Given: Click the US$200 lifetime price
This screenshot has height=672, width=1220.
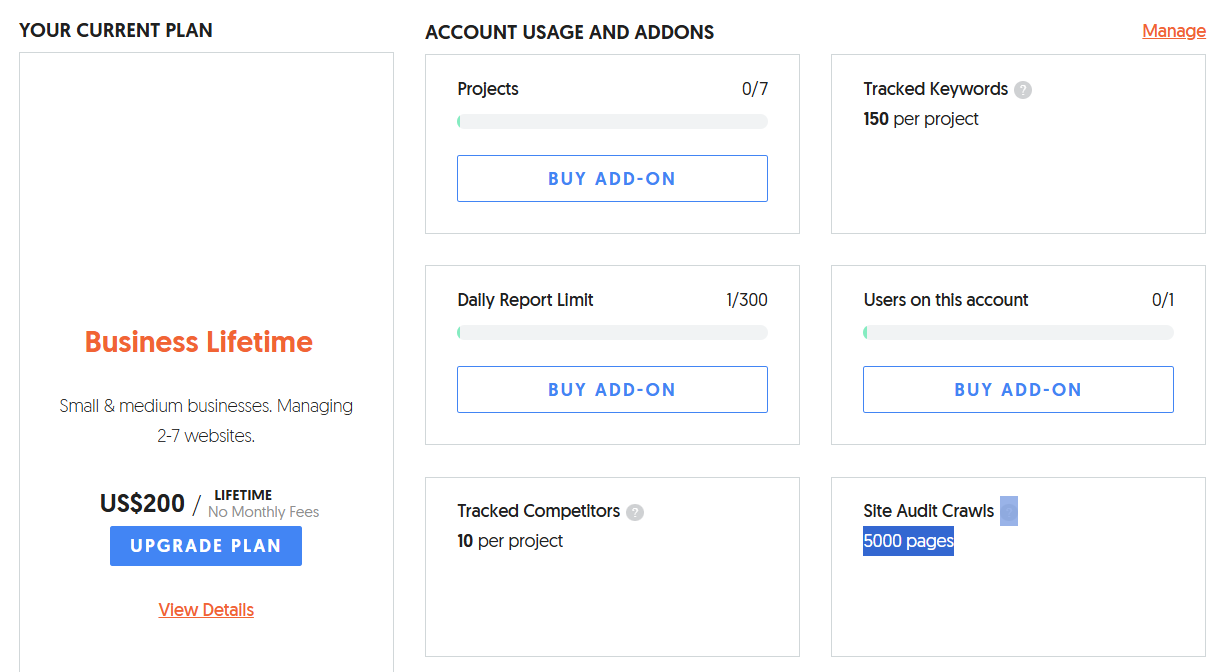Looking at the screenshot, I should [142, 503].
